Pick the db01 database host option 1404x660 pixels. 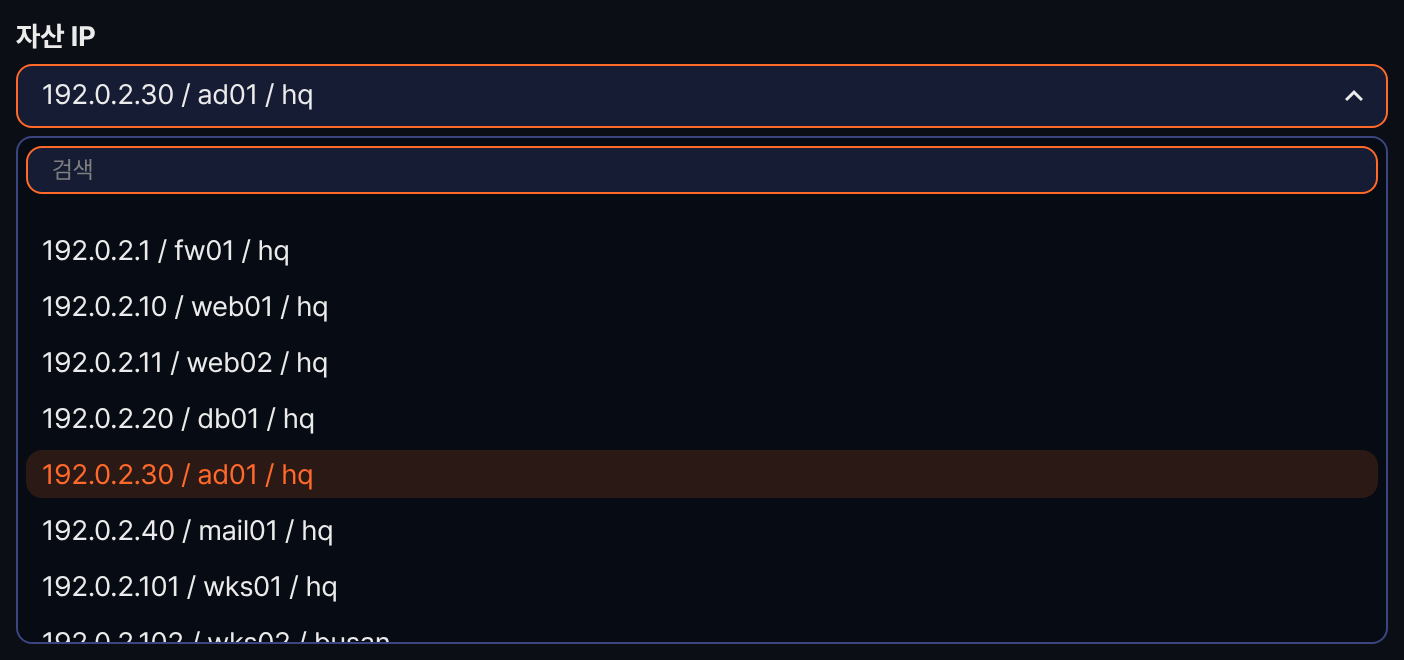tap(702, 418)
